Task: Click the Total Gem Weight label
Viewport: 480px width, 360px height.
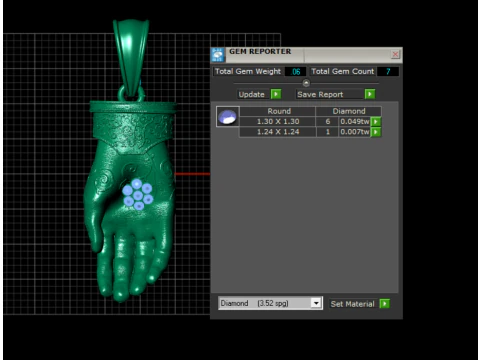Action: click(248, 71)
